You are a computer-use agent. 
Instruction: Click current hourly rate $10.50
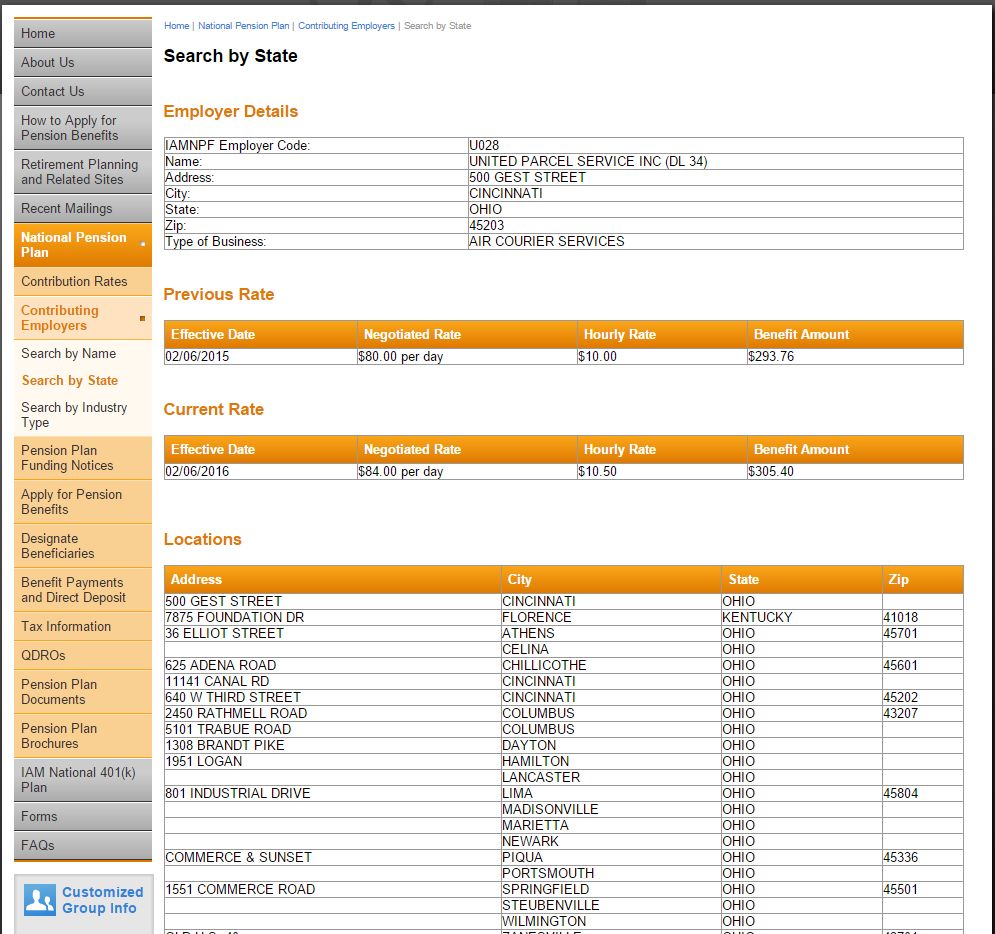pyautogui.click(x=597, y=471)
